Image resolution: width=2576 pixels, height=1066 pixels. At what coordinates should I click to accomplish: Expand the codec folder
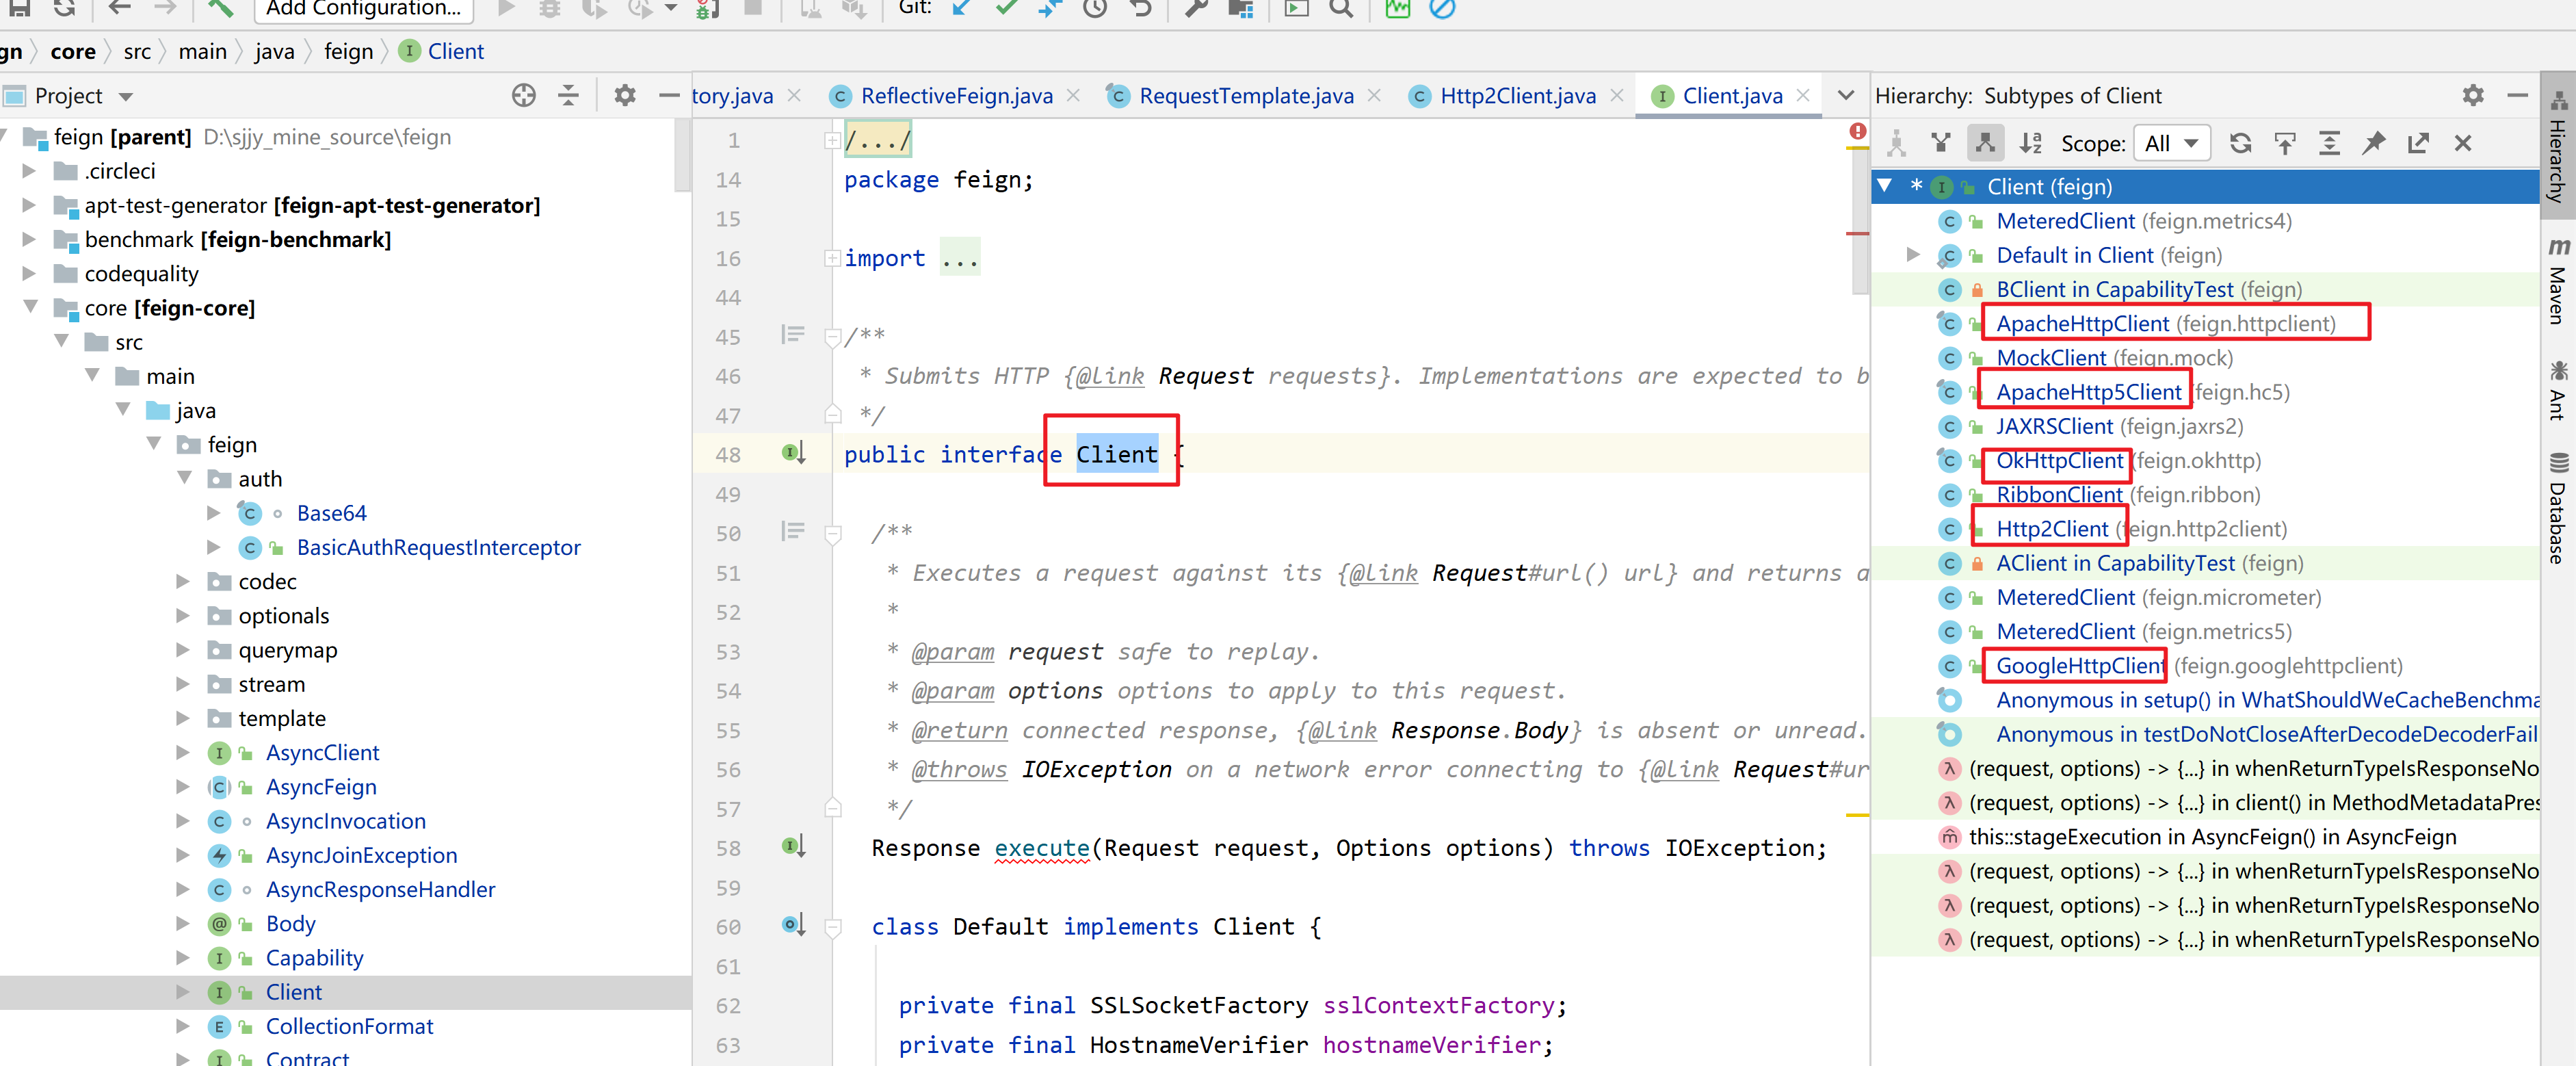[x=183, y=582]
